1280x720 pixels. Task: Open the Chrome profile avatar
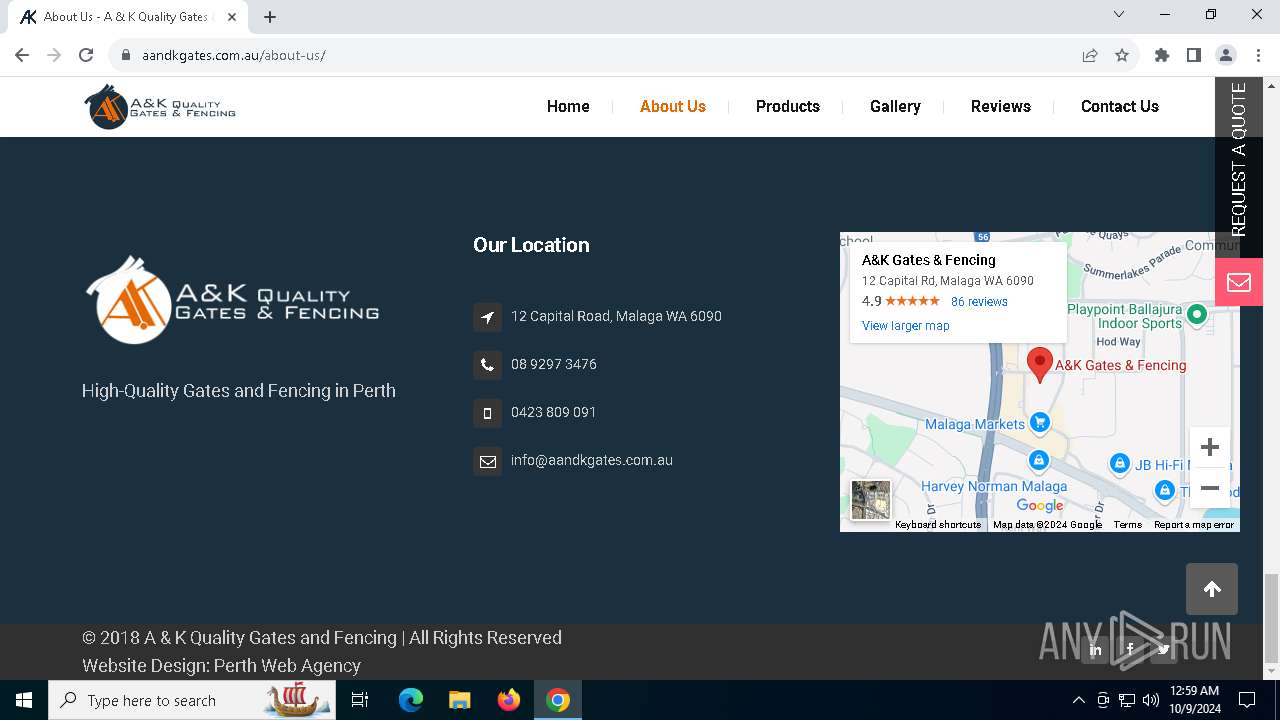pos(1225,55)
